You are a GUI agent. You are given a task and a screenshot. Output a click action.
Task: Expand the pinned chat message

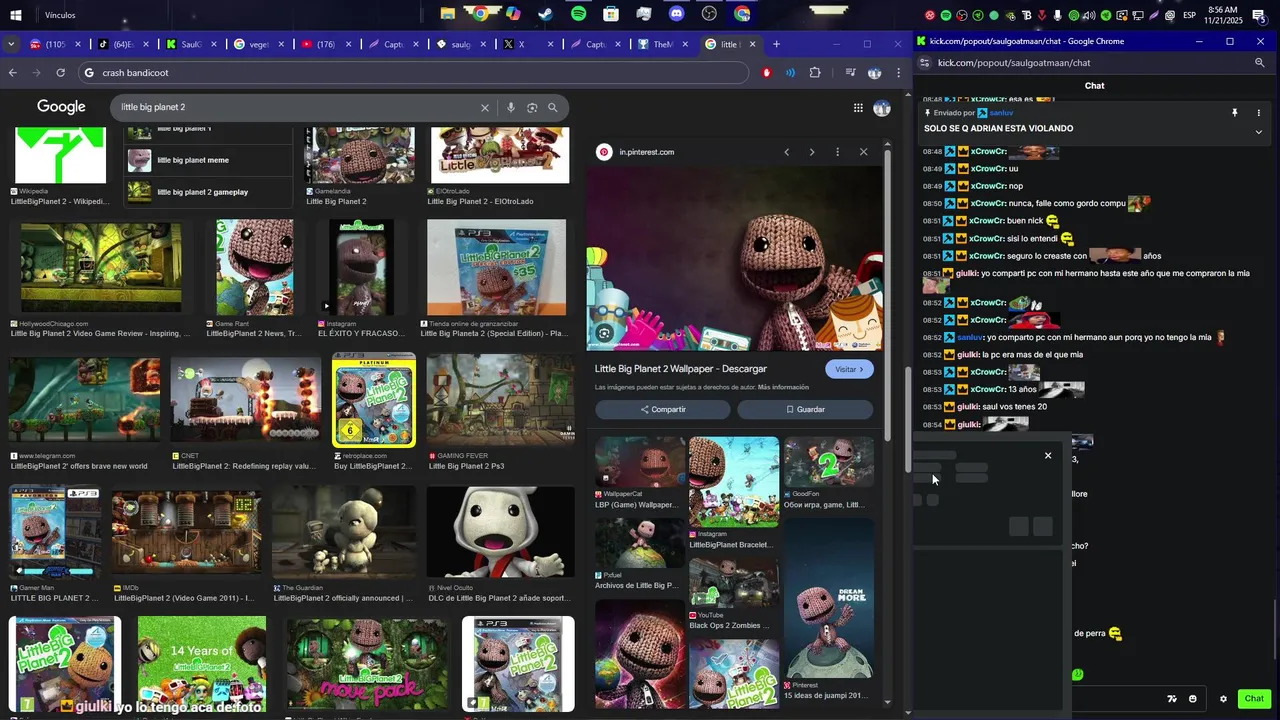click(x=1259, y=132)
